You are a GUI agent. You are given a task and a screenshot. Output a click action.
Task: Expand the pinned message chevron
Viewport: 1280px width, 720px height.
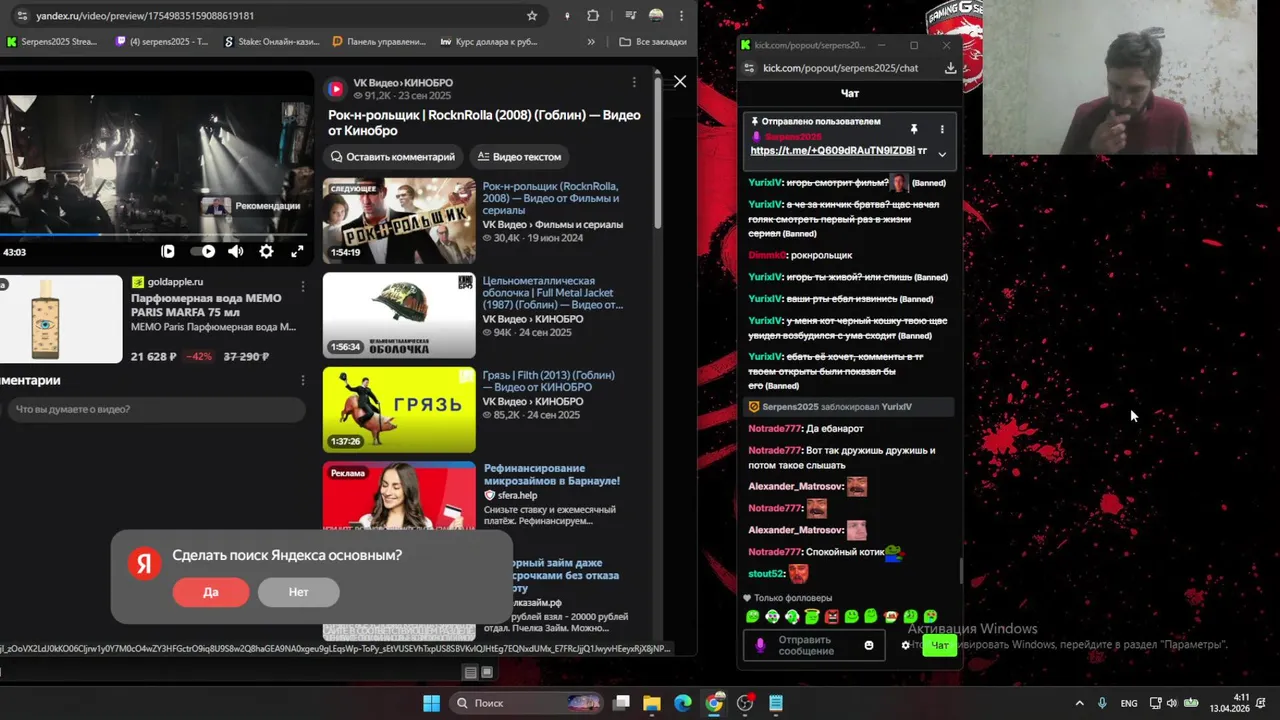[942, 154]
